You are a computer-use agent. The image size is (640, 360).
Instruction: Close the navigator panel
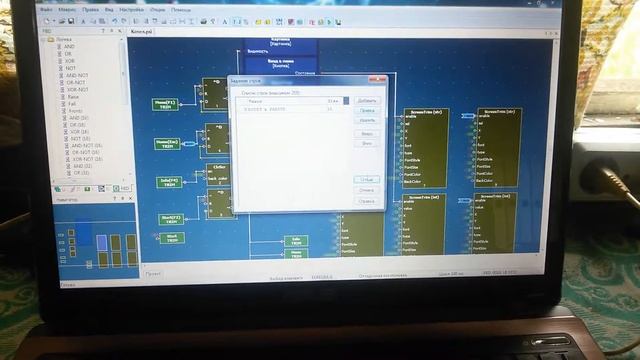(x=131, y=198)
